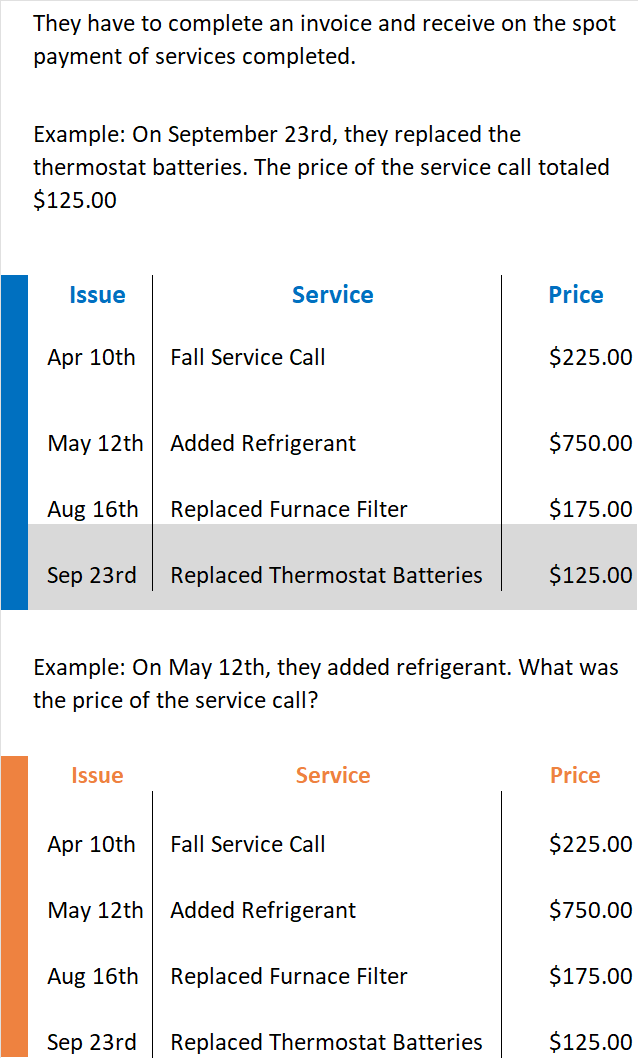This screenshot has height=1058, width=638.
Task: Select "Apr 10th" in the blue table
Action: (91, 357)
